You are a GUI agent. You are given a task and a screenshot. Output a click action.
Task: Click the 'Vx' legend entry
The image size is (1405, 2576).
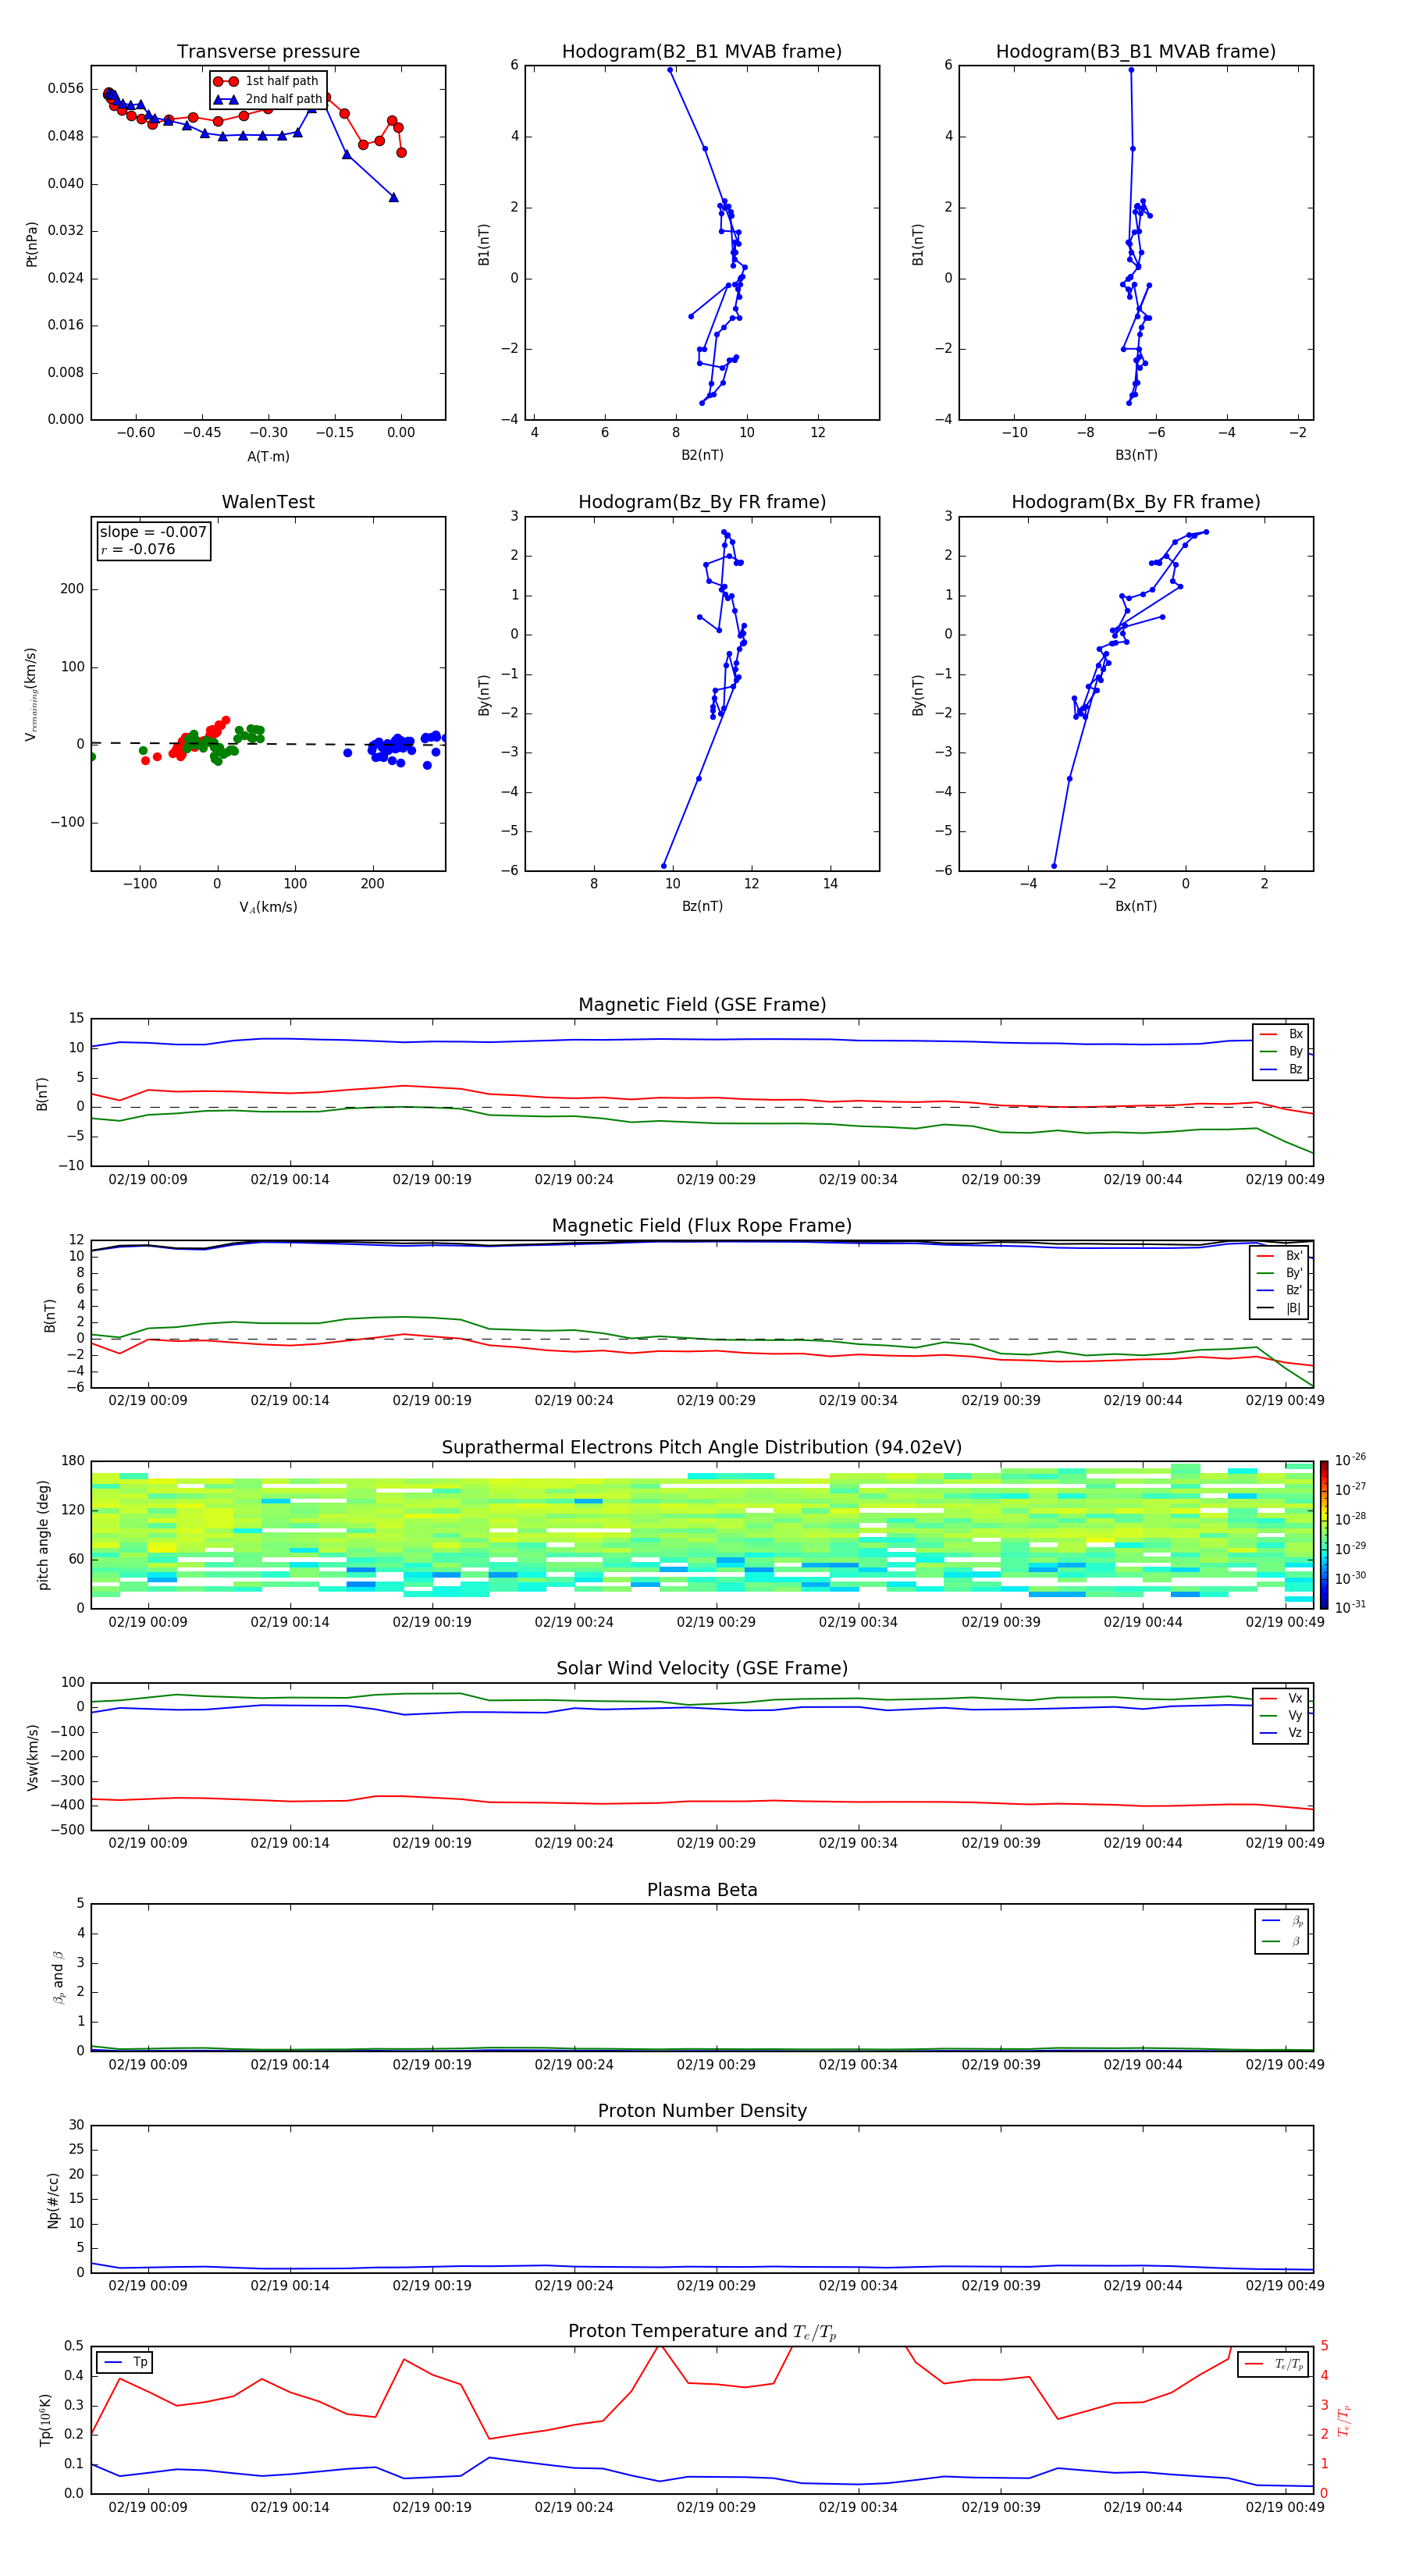click(1281, 1699)
